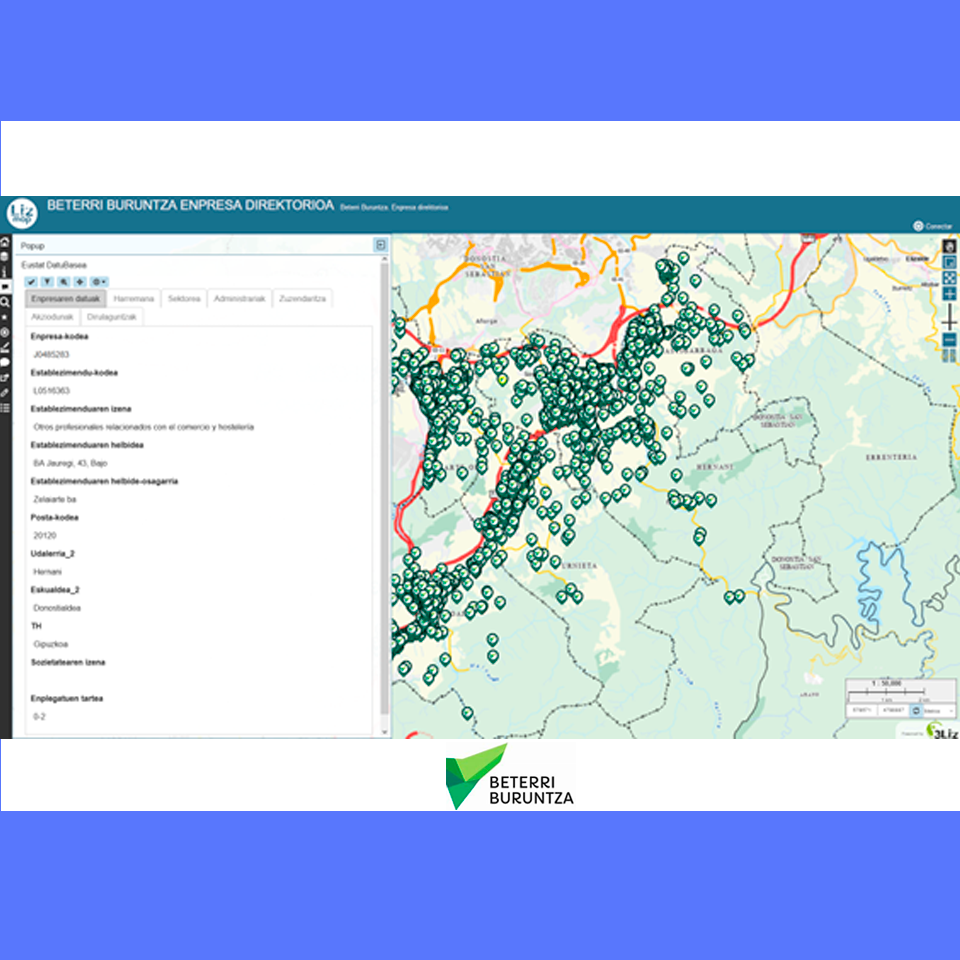Click the magnifier search icon in sidebar
Screen dimensions: 960x960
(x=5, y=301)
